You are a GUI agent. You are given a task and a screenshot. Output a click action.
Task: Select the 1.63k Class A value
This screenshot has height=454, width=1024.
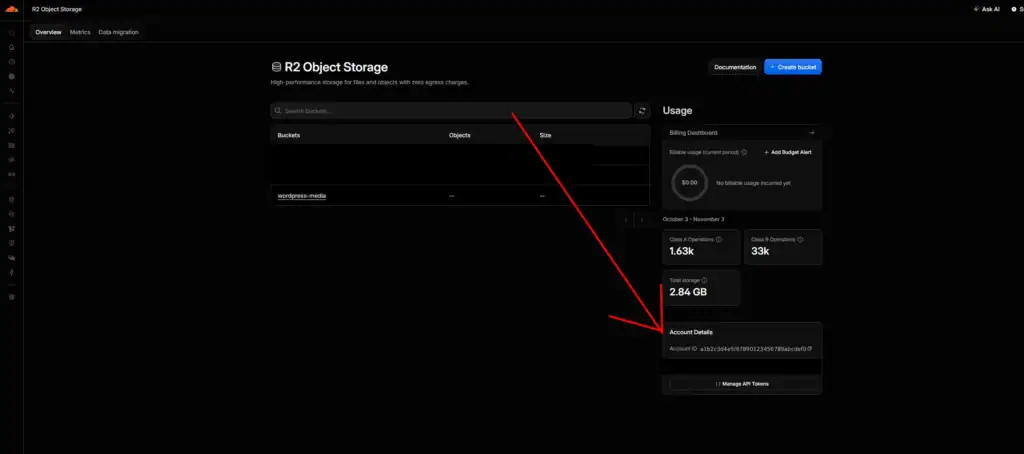(x=684, y=251)
